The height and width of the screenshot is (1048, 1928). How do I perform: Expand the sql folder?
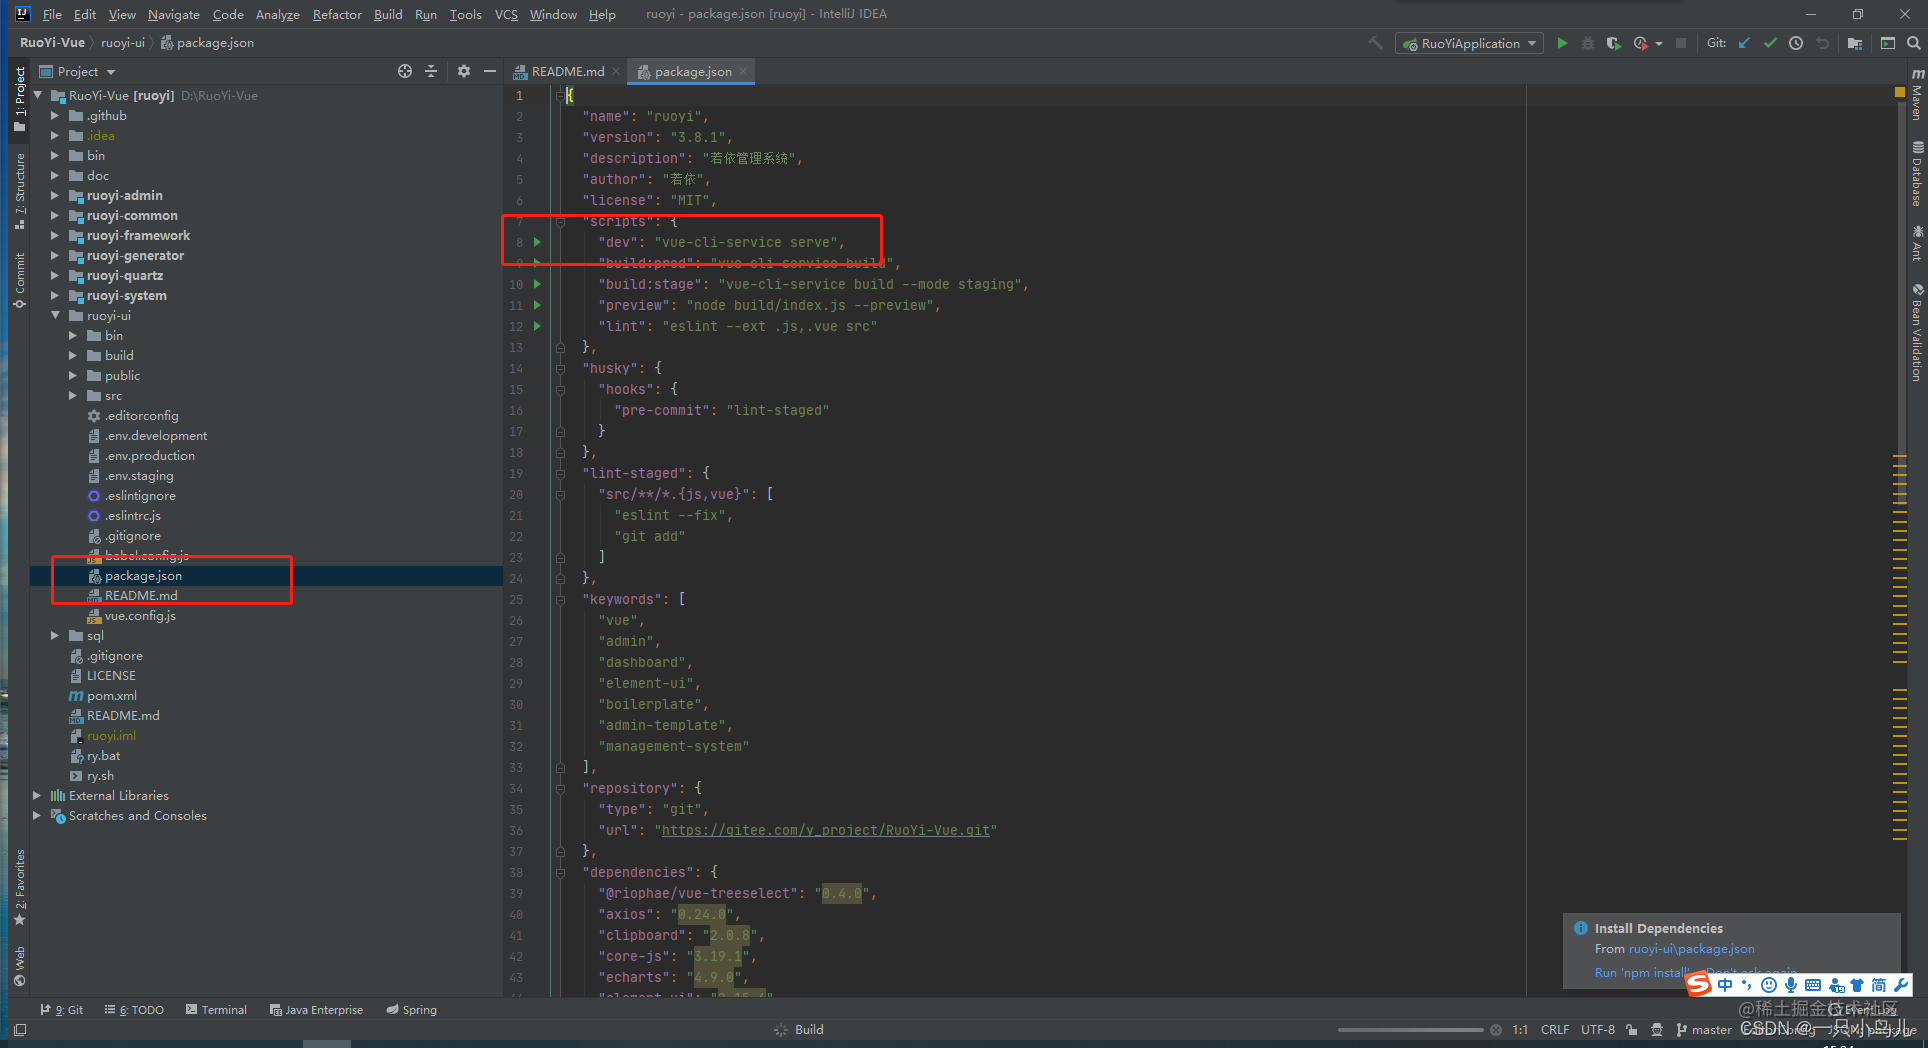point(55,635)
